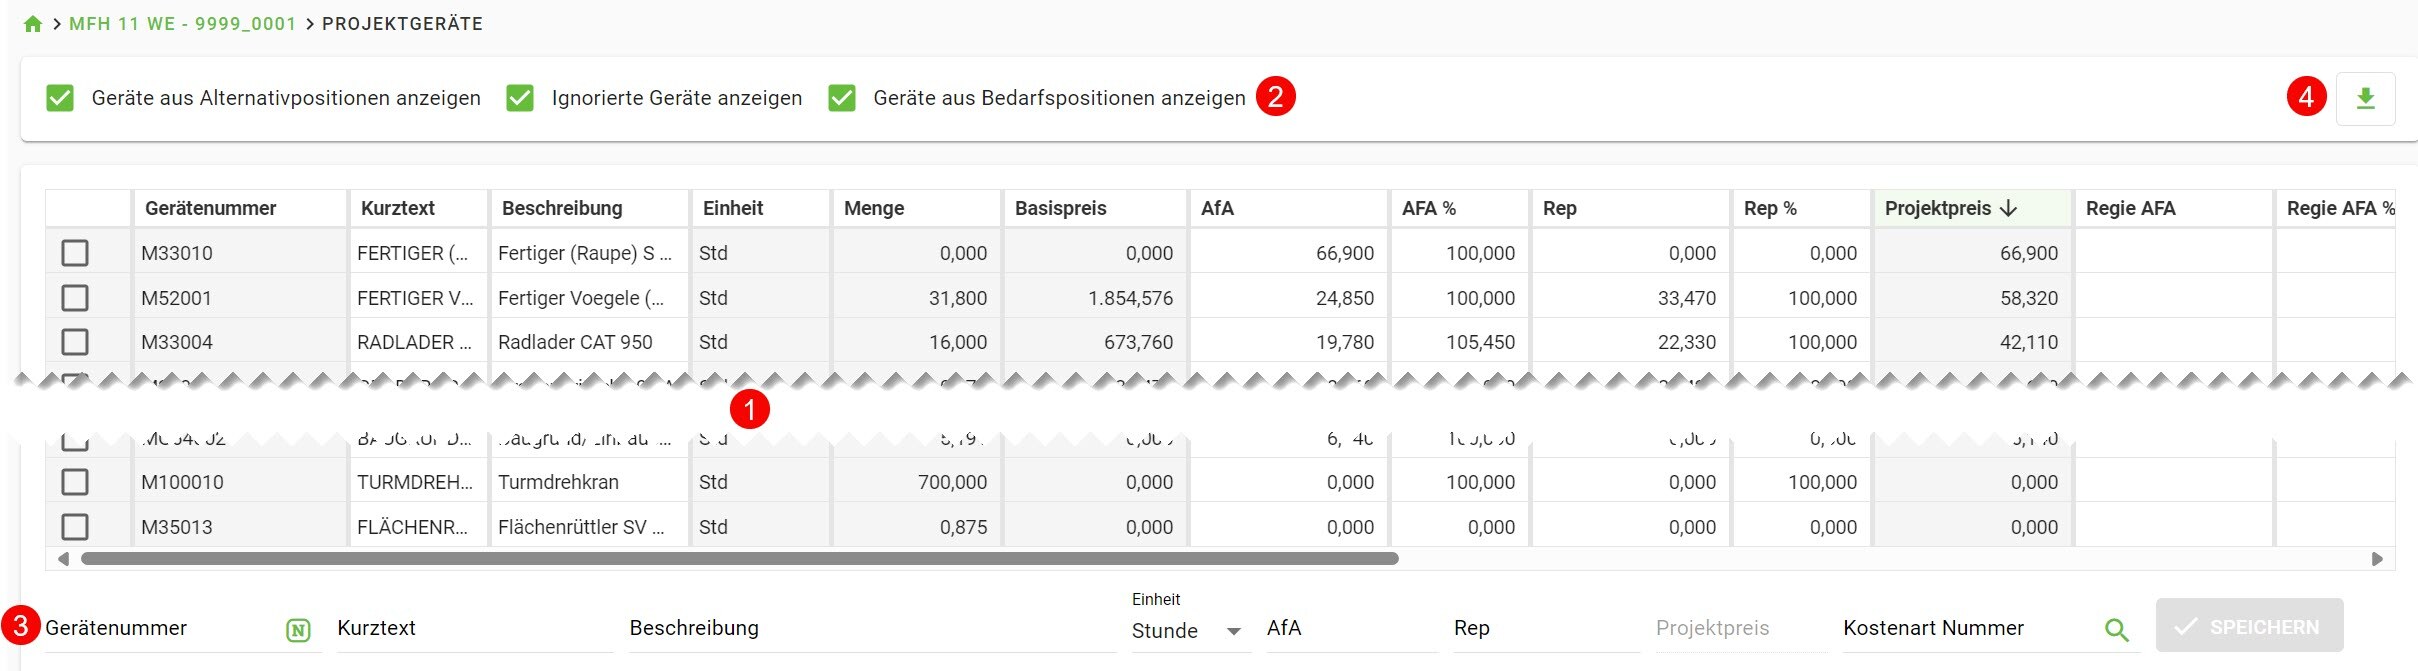Tick the checkbox for M100010 Turmdrehkran
The width and height of the screenshot is (2418, 671).
coord(75,482)
